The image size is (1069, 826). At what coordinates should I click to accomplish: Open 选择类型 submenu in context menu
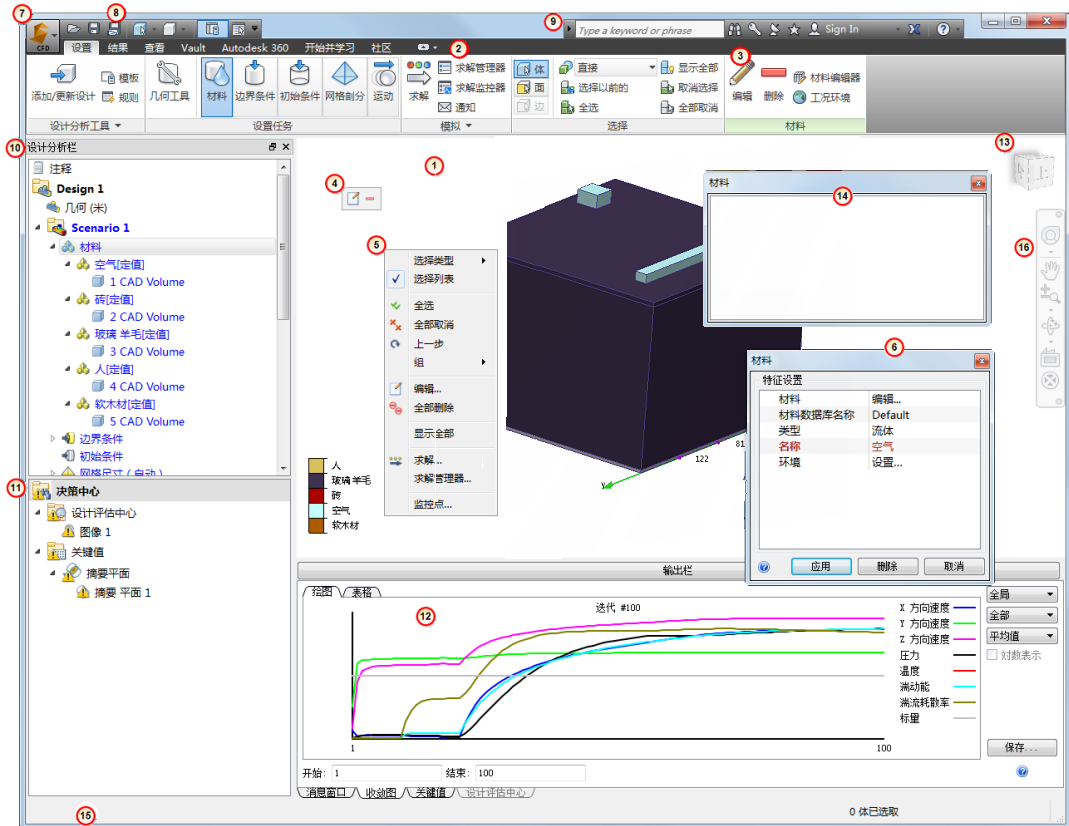(x=441, y=260)
